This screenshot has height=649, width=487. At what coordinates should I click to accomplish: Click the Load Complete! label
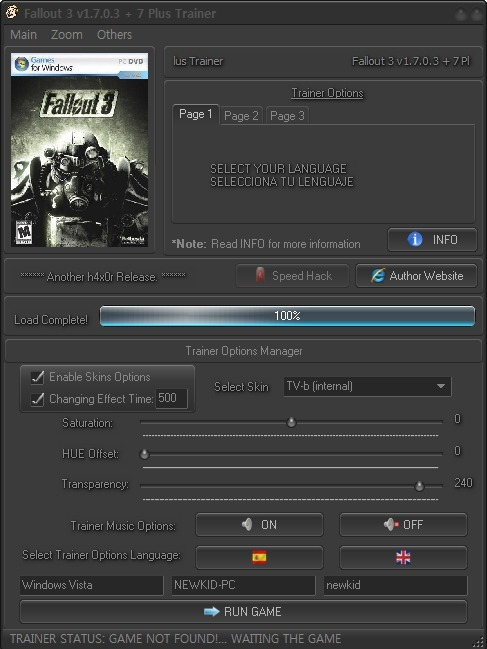51,320
